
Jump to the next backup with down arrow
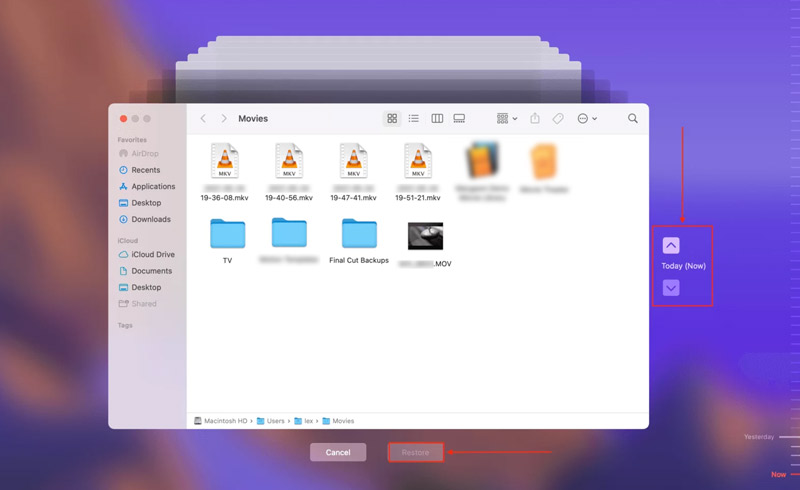click(x=671, y=288)
